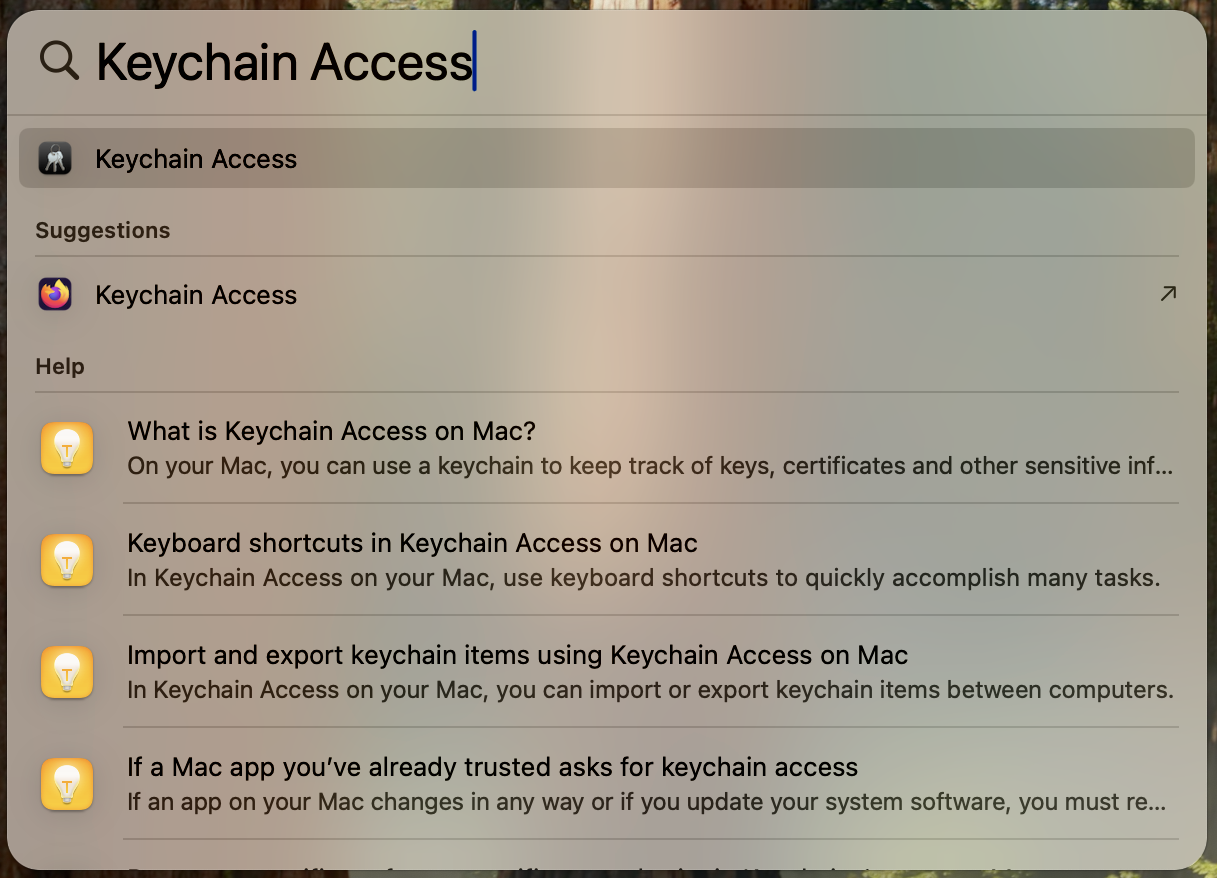Click the Help section header
The image size is (1217, 878).
pos(59,366)
